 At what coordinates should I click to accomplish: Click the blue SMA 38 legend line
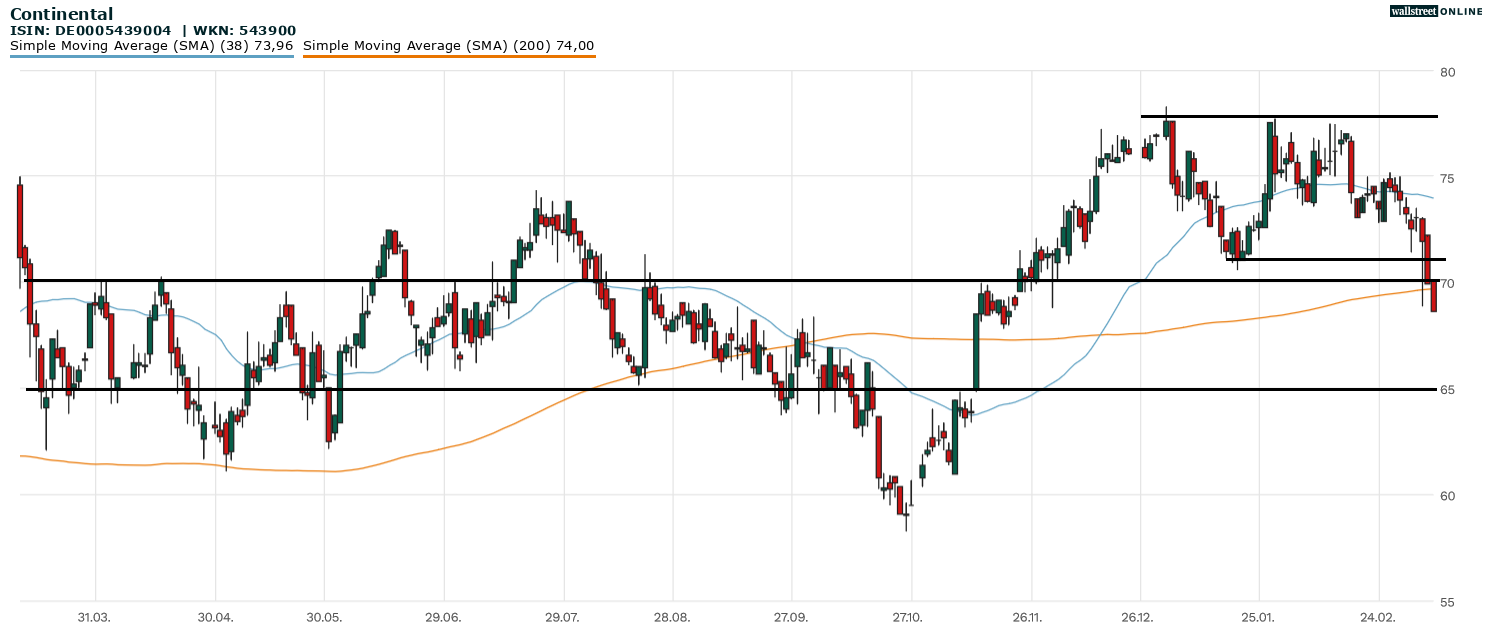coord(151,57)
